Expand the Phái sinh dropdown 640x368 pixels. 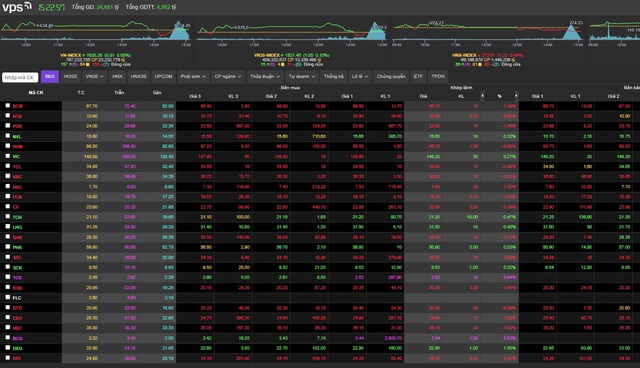[193, 76]
